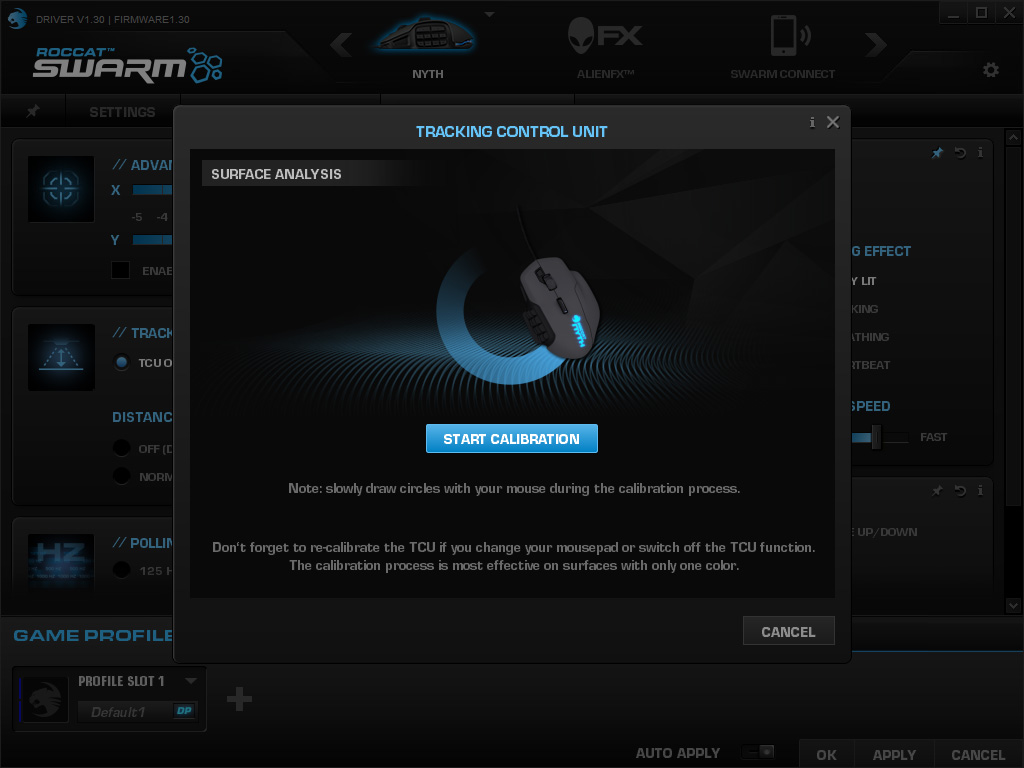Click the SURFACE ANALYSIS header
Viewport: 1024px width, 768px height.
pos(276,174)
